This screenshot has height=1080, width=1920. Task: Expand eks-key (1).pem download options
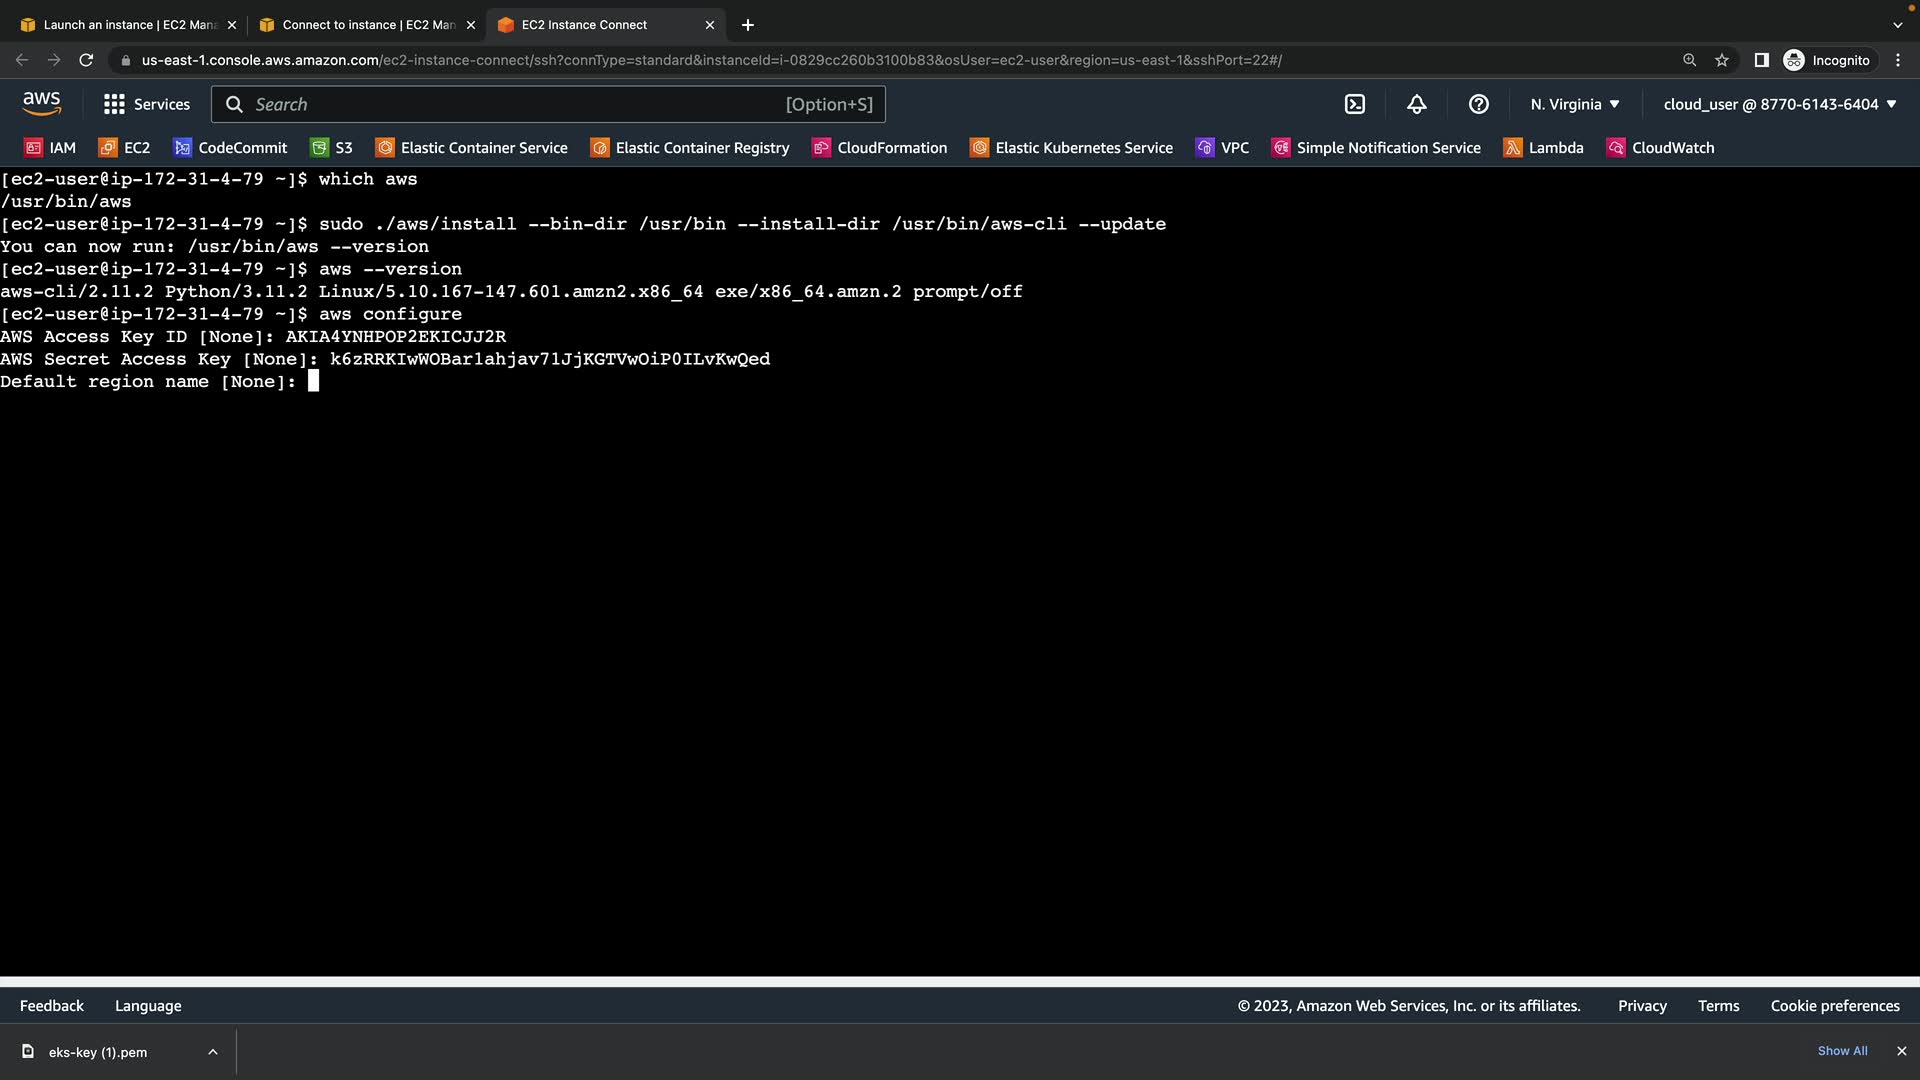pyautogui.click(x=213, y=1052)
